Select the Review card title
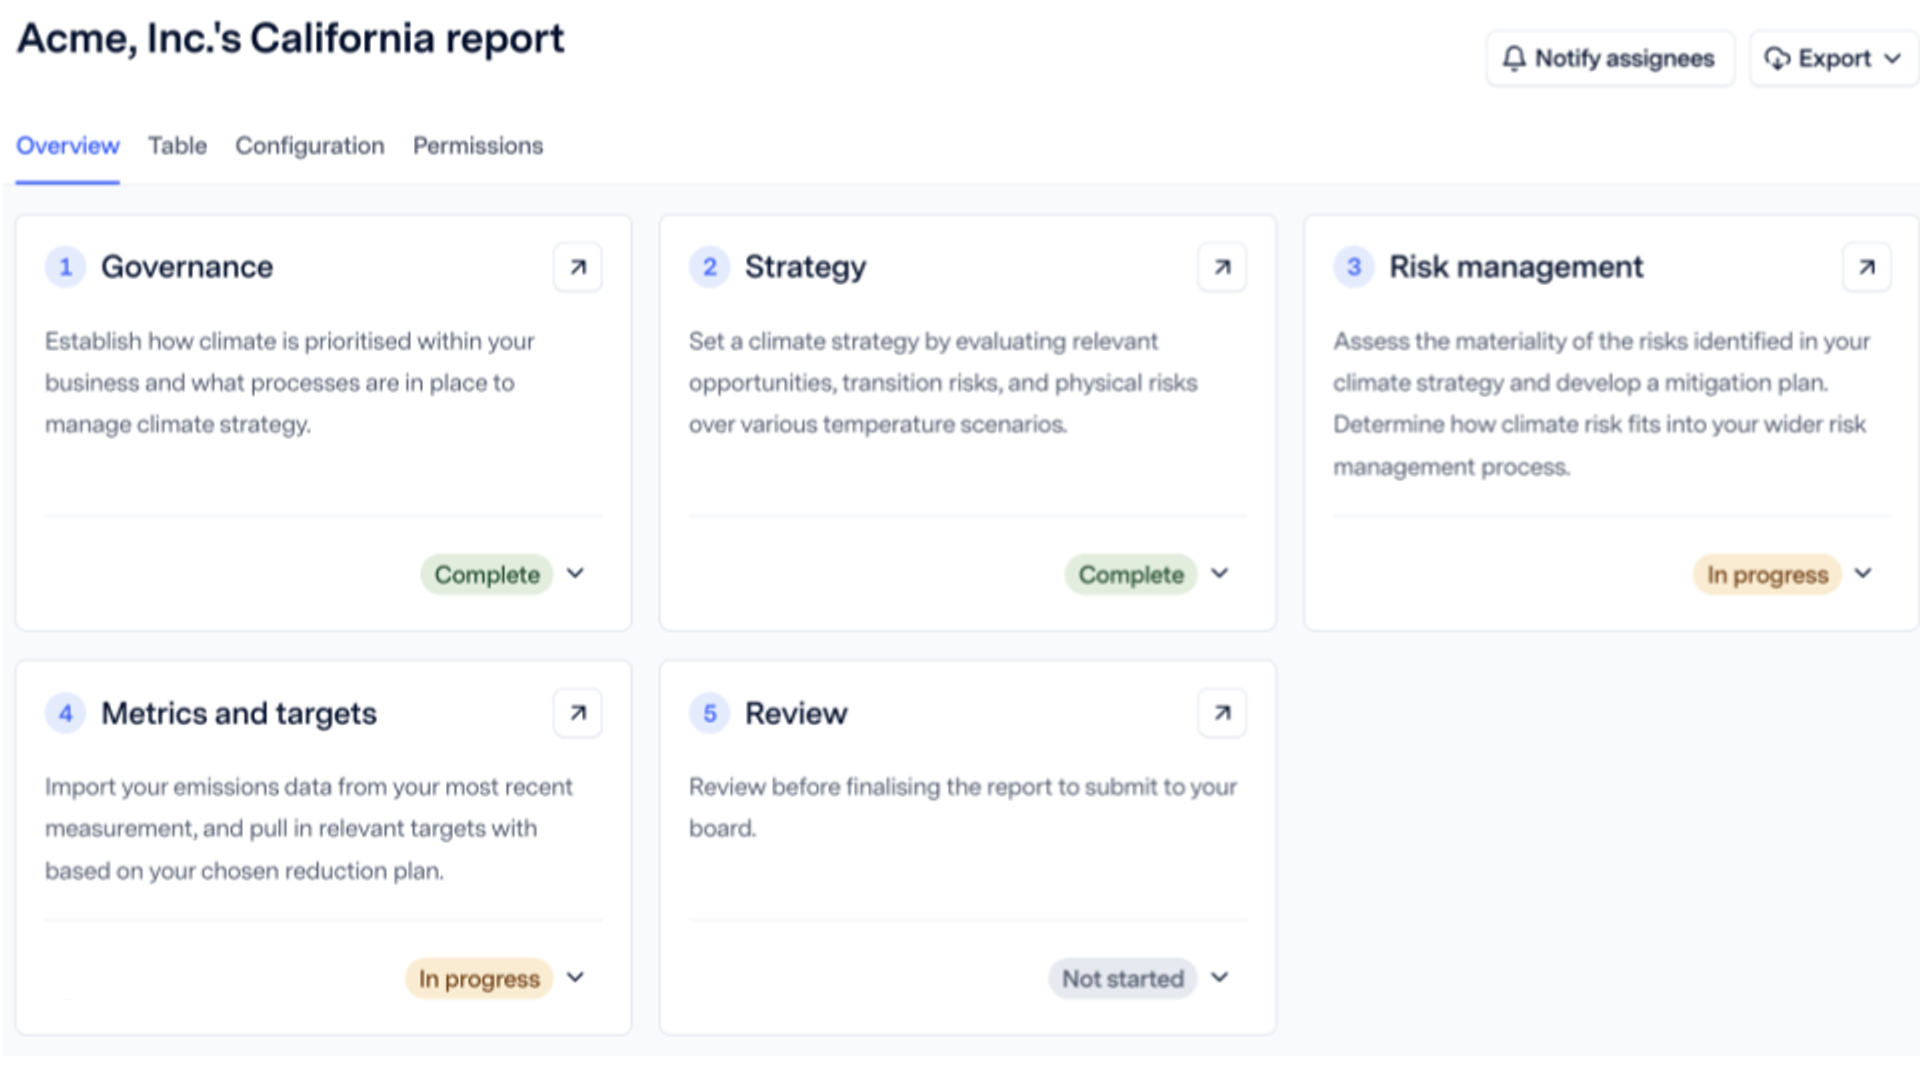Image resolution: width=1920 pixels, height=1080 pixels. (796, 713)
